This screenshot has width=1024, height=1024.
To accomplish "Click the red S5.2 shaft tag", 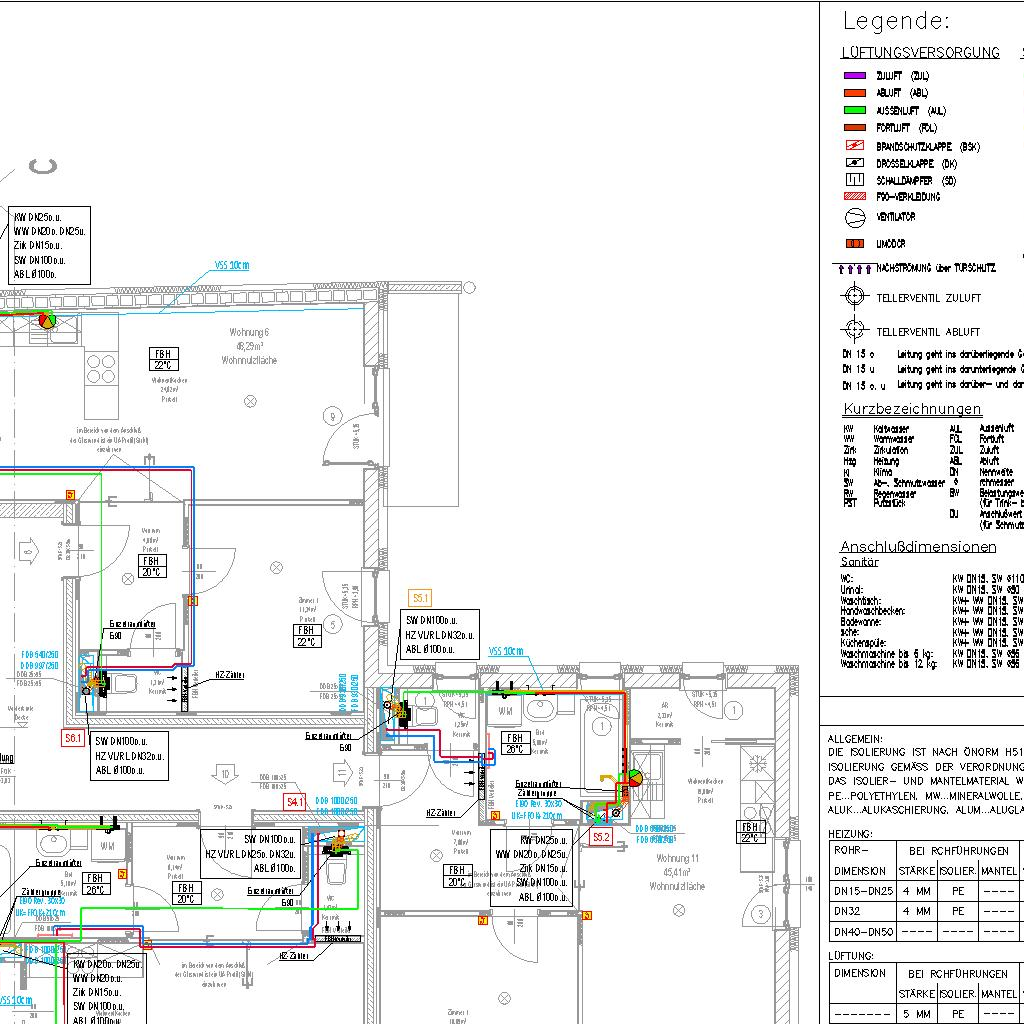I will coord(601,836).
